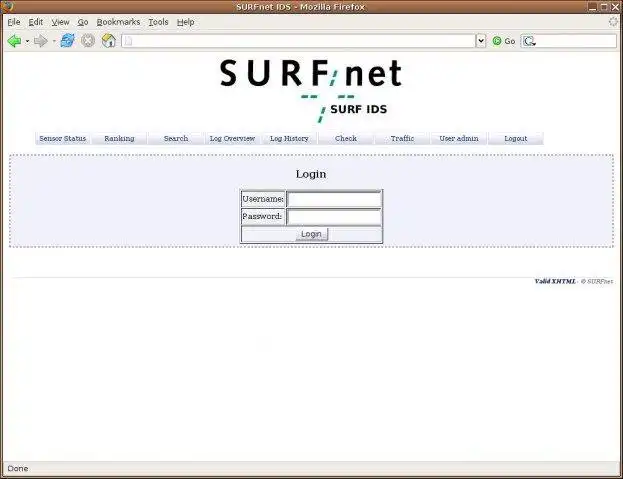Reload the page with the refresh icon
This screenshot has width=623, height=479.
point(68,41)
